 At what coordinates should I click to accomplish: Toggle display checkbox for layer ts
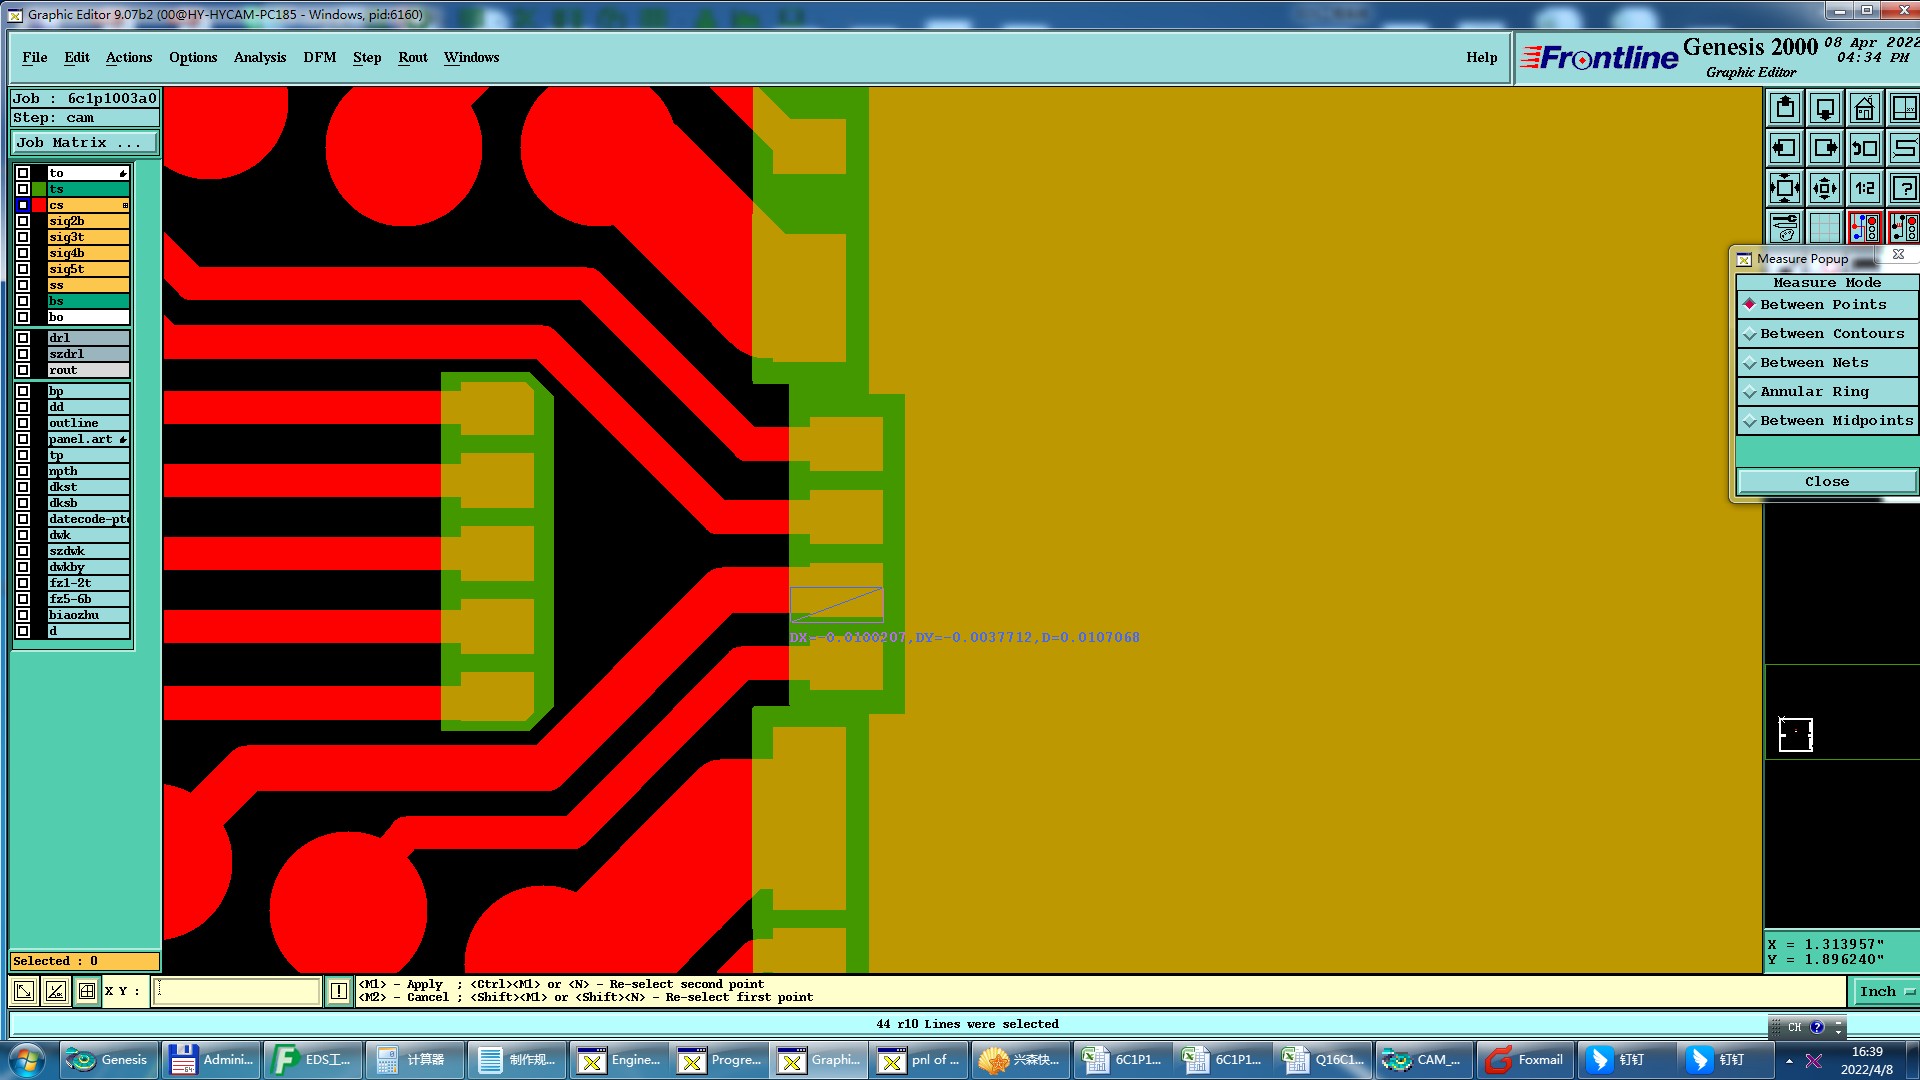(x=23, y=189)
